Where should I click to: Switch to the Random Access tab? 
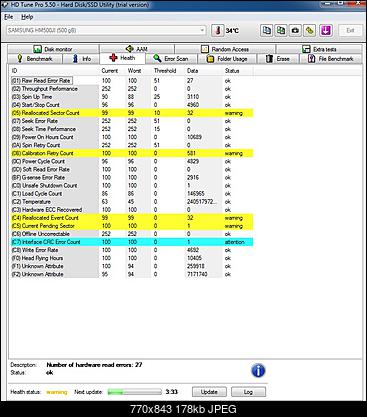225,49
